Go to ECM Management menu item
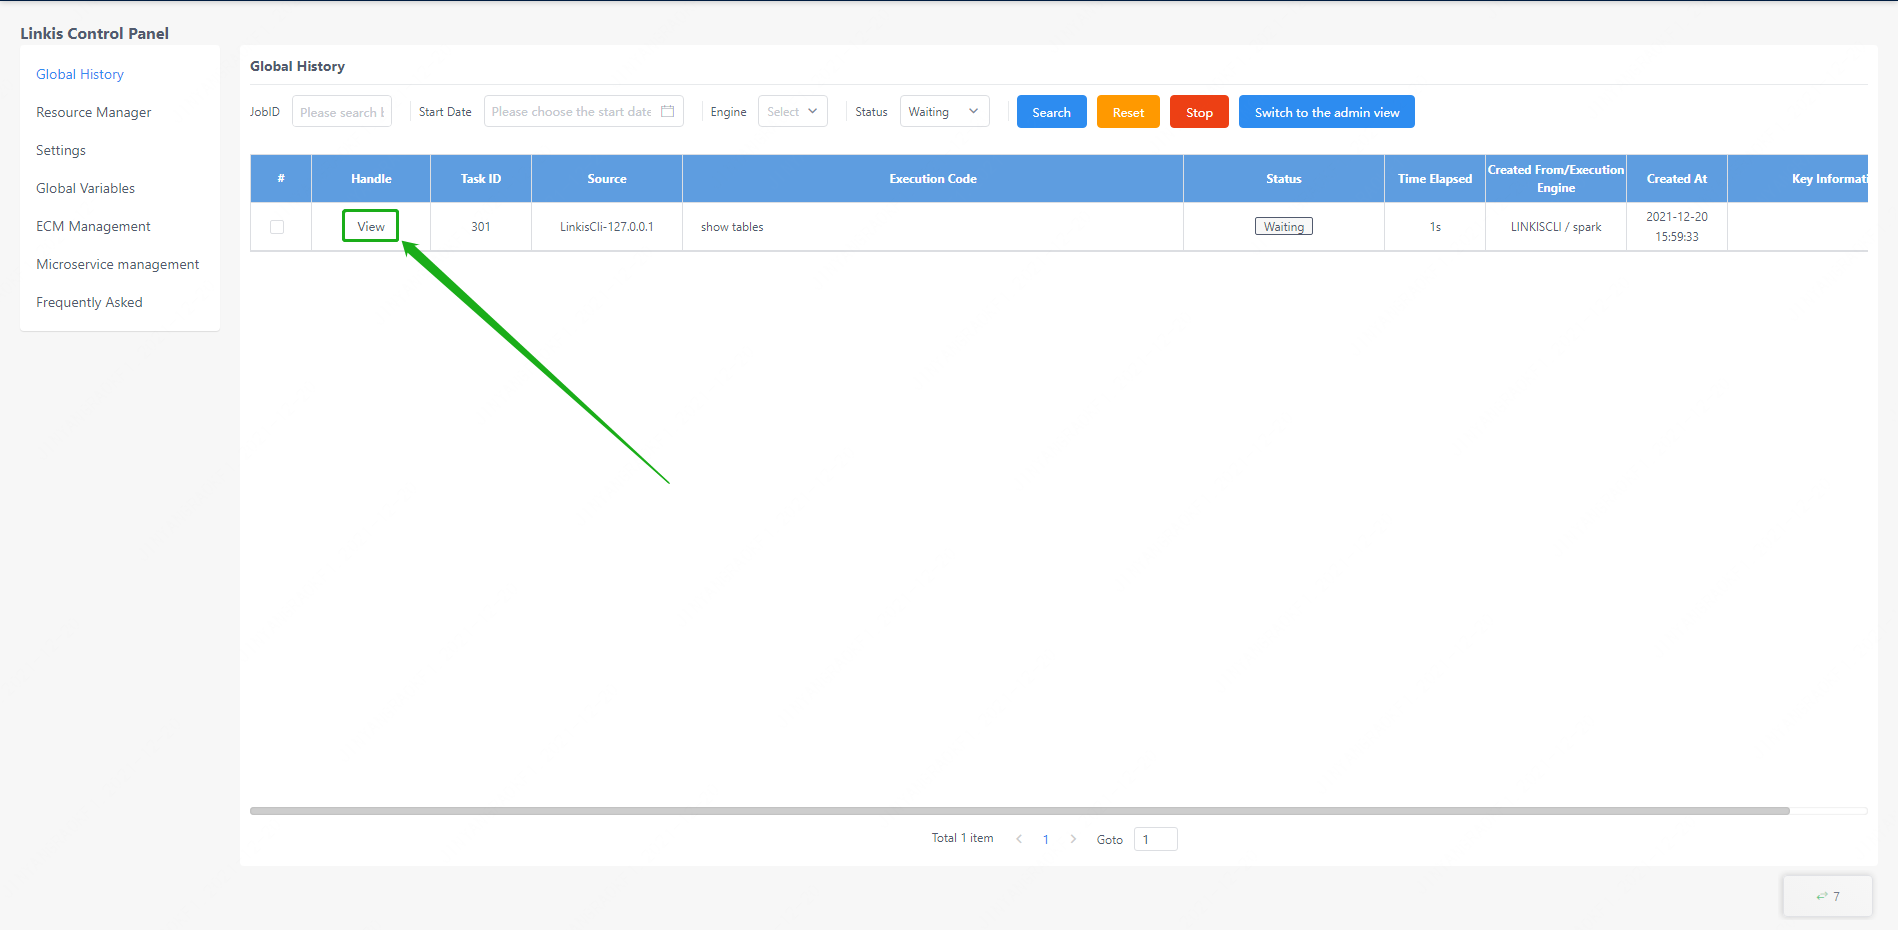 tap(93, 226)
